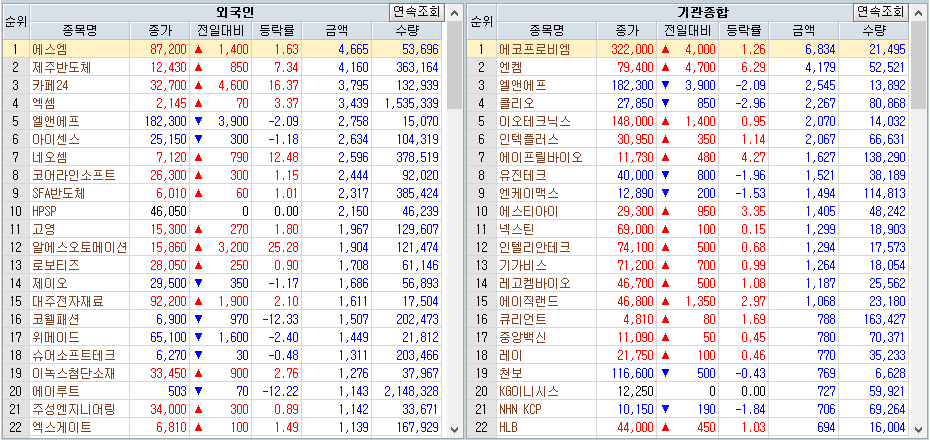This screenshot has height=440, width=930.
Task: Select stock 엑스게이트
Action: [x=62, y=427]
